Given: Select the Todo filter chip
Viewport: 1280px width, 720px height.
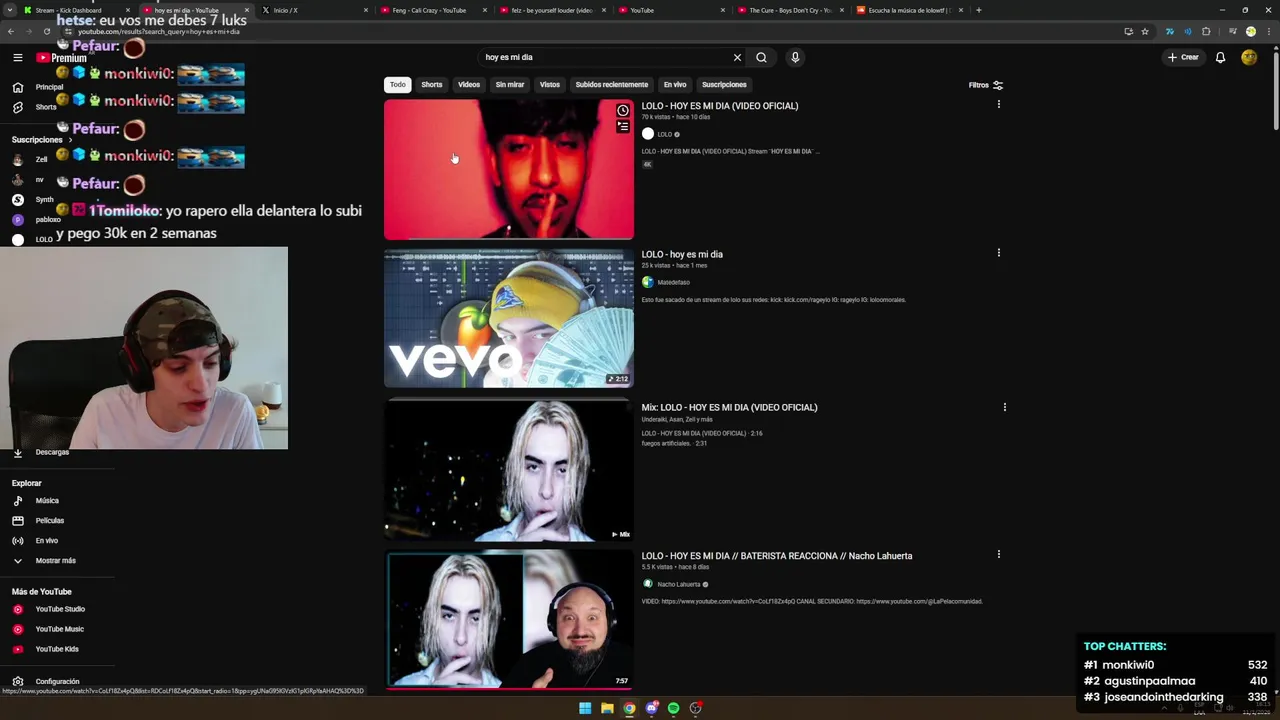Looking at the screenshot, I should (x=398, y=85).
